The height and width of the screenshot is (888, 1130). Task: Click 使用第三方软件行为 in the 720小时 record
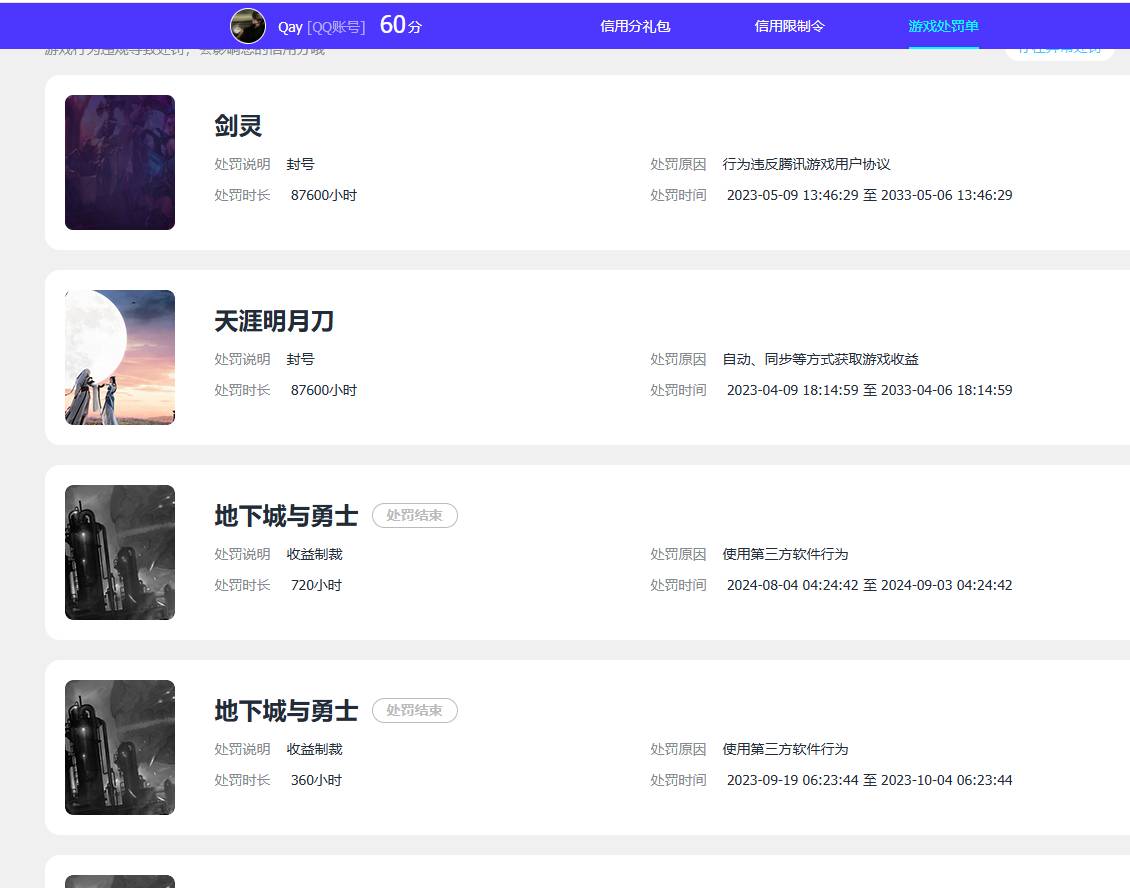pyautogui.click(x=786, y=554)
